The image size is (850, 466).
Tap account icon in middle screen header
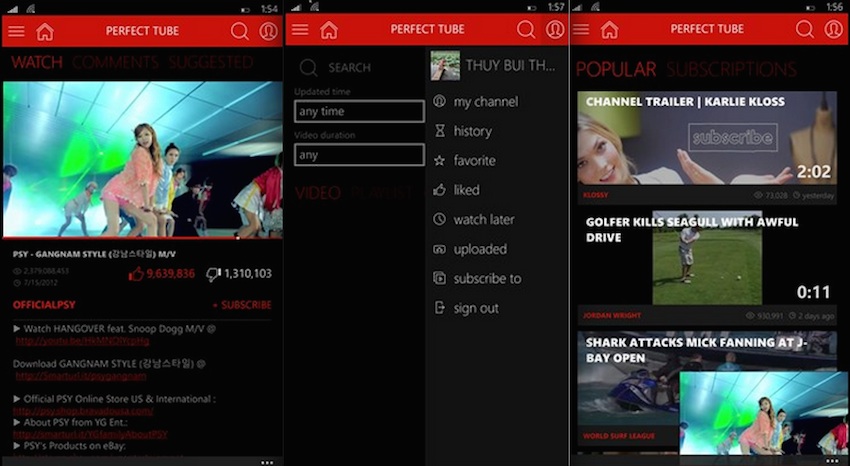coord(555,29)
